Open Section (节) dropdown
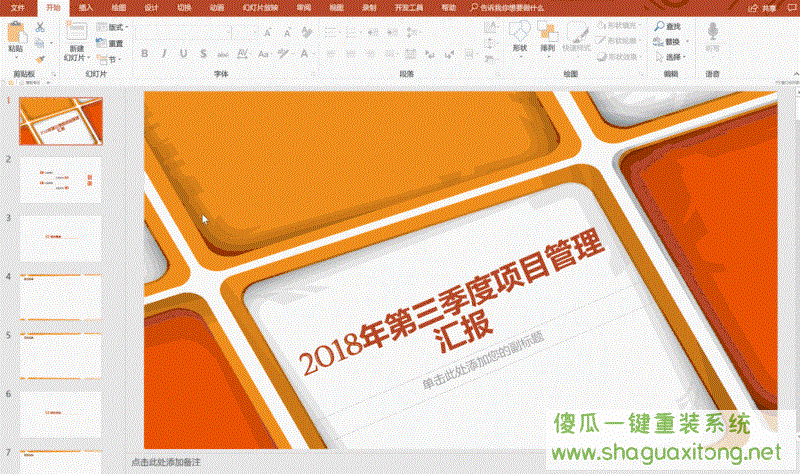Screen dimensions: 800x474 (x=109, y=59)
